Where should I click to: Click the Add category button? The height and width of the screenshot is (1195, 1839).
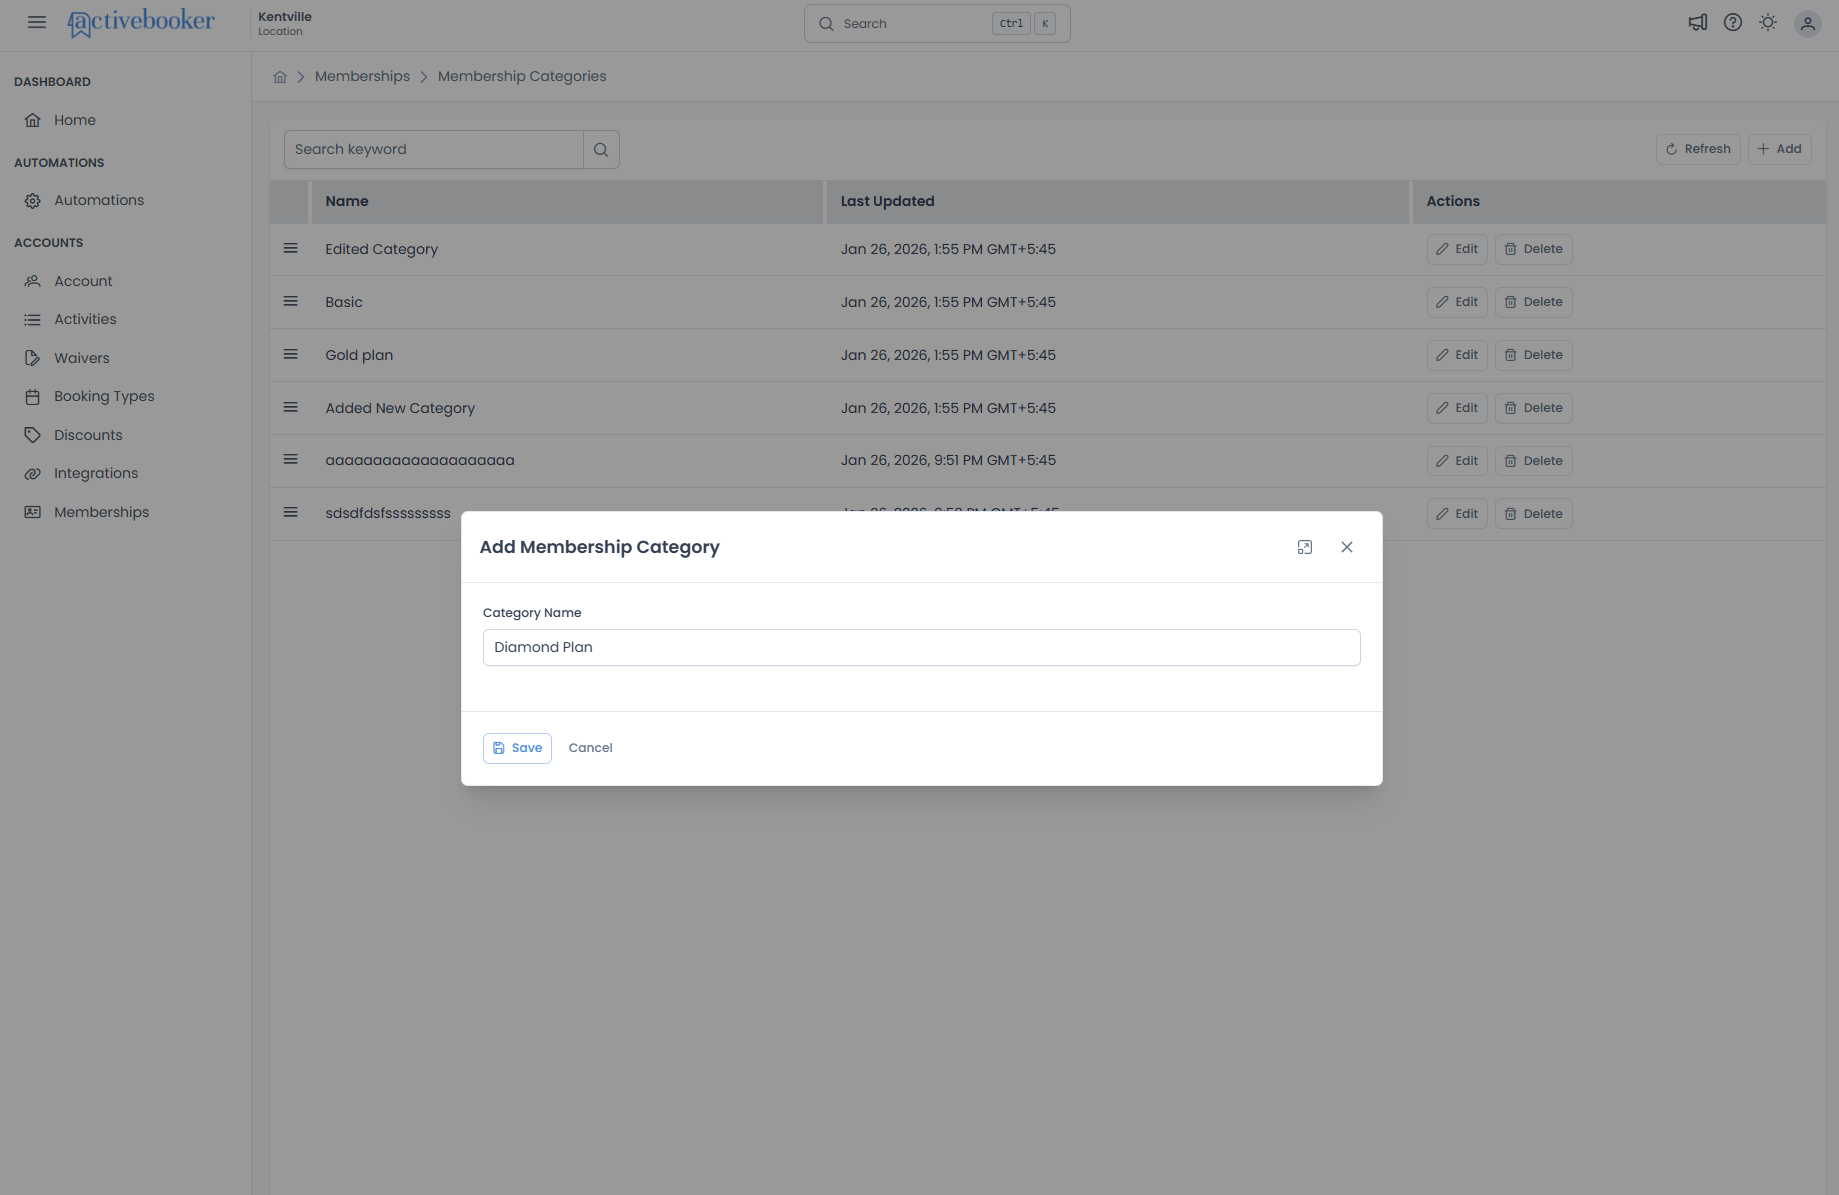[x=1780, y=149]
